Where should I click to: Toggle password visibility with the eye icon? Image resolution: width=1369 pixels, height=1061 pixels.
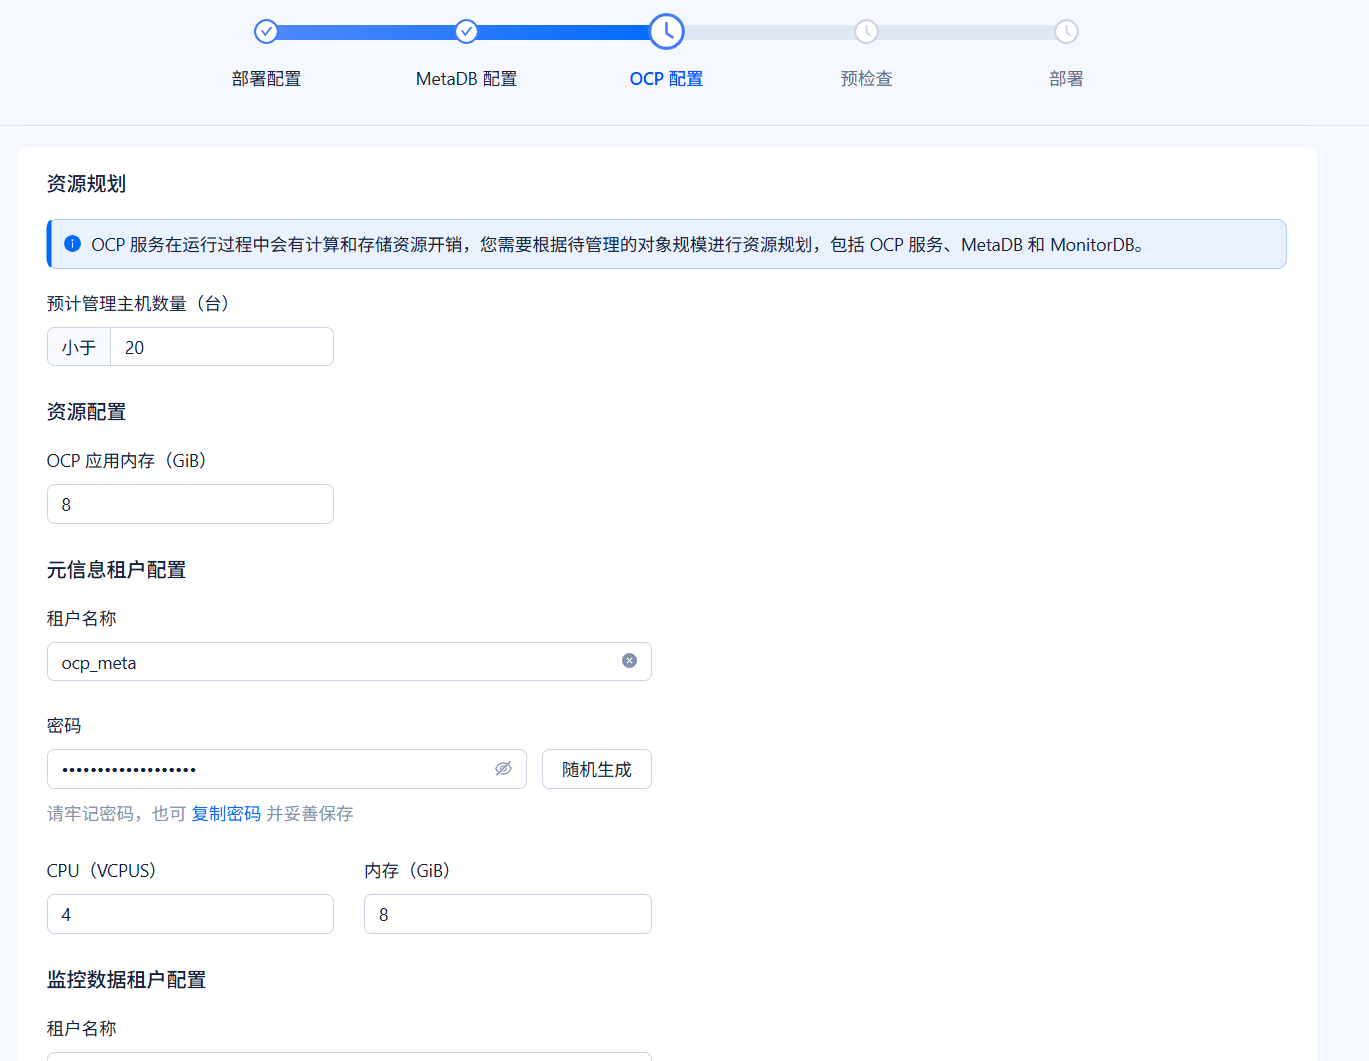503,769
